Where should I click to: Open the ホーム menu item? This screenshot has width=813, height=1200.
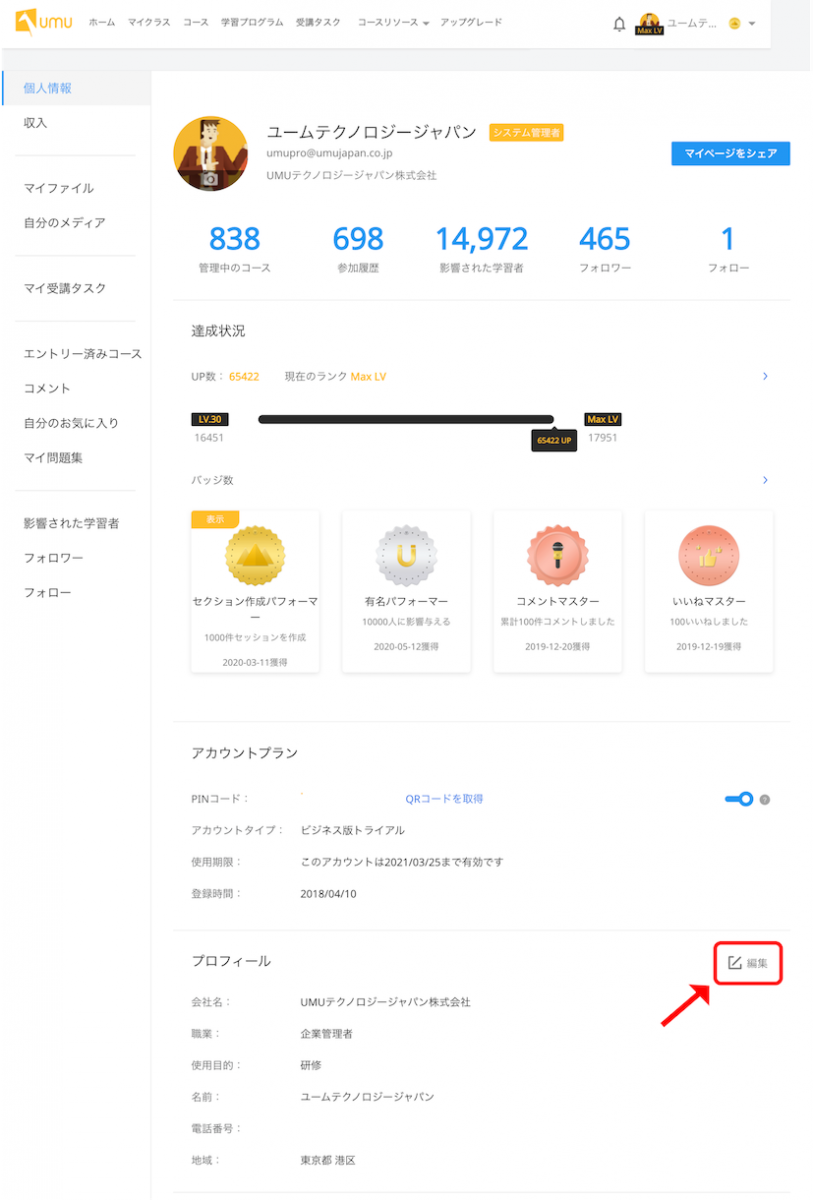tap(101, 22)
